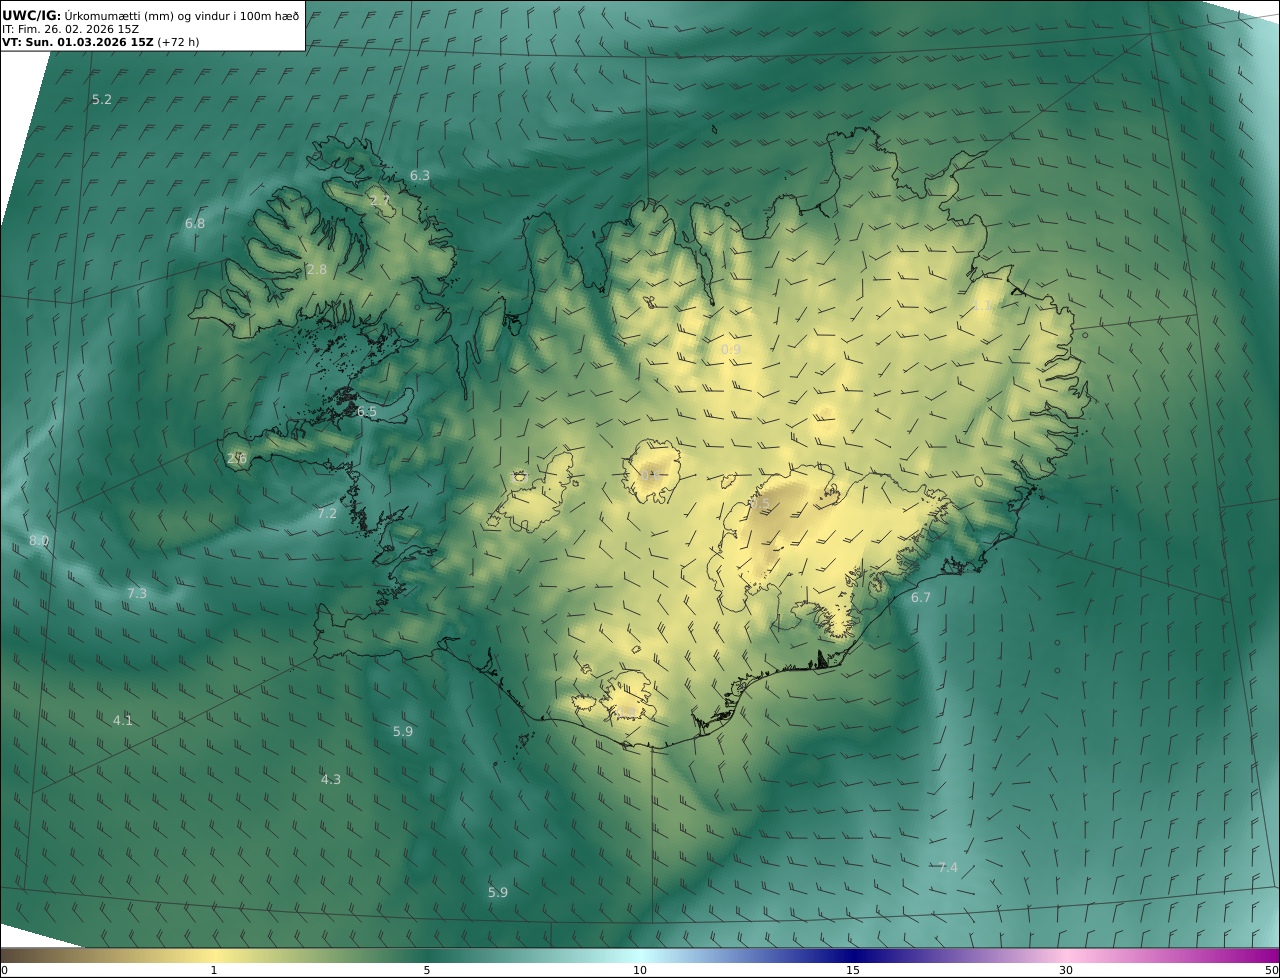Screen dimensions: 1280x978
Task: Click the map value 7.2
Action: [327, 514]
